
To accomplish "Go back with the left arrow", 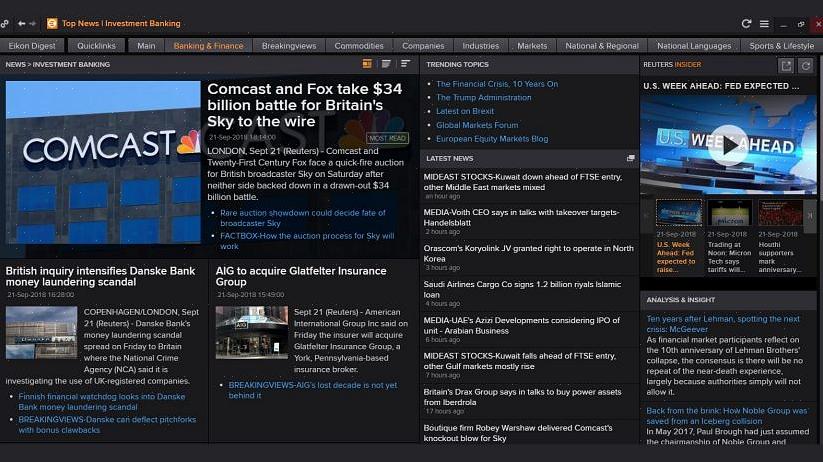I will click(x=22, y=24).
